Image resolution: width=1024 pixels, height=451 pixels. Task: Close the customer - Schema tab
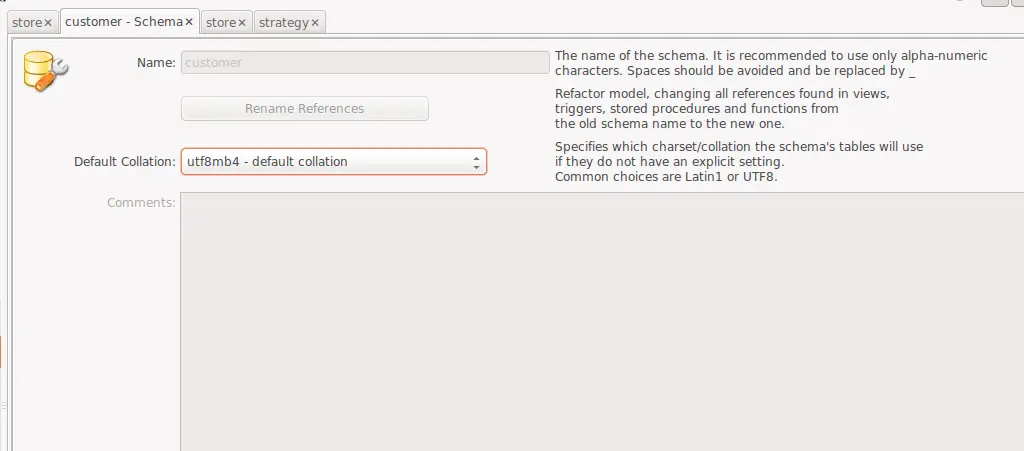[x=188, y=21]
